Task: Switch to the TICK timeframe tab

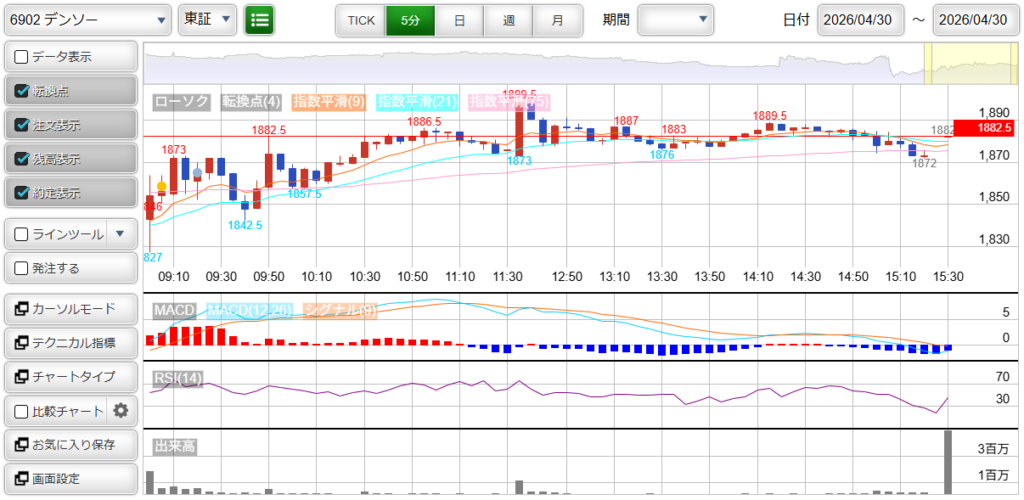Action: pos(360,20)
